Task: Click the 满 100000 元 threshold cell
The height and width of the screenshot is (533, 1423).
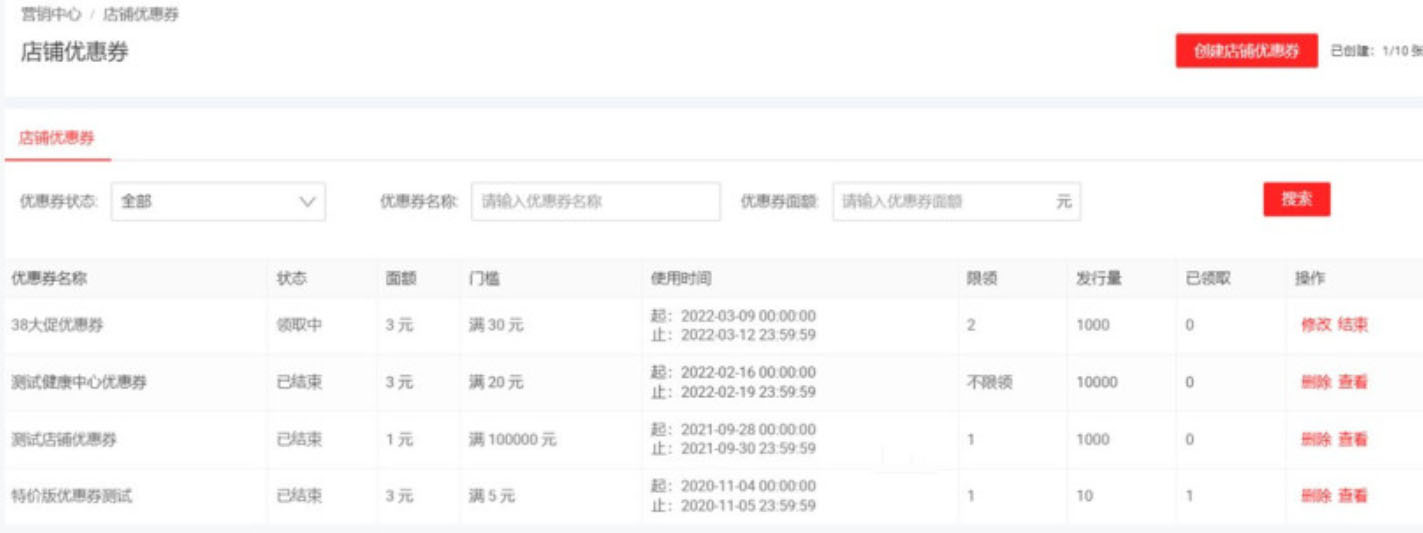Action: click(x=512, y=439)
